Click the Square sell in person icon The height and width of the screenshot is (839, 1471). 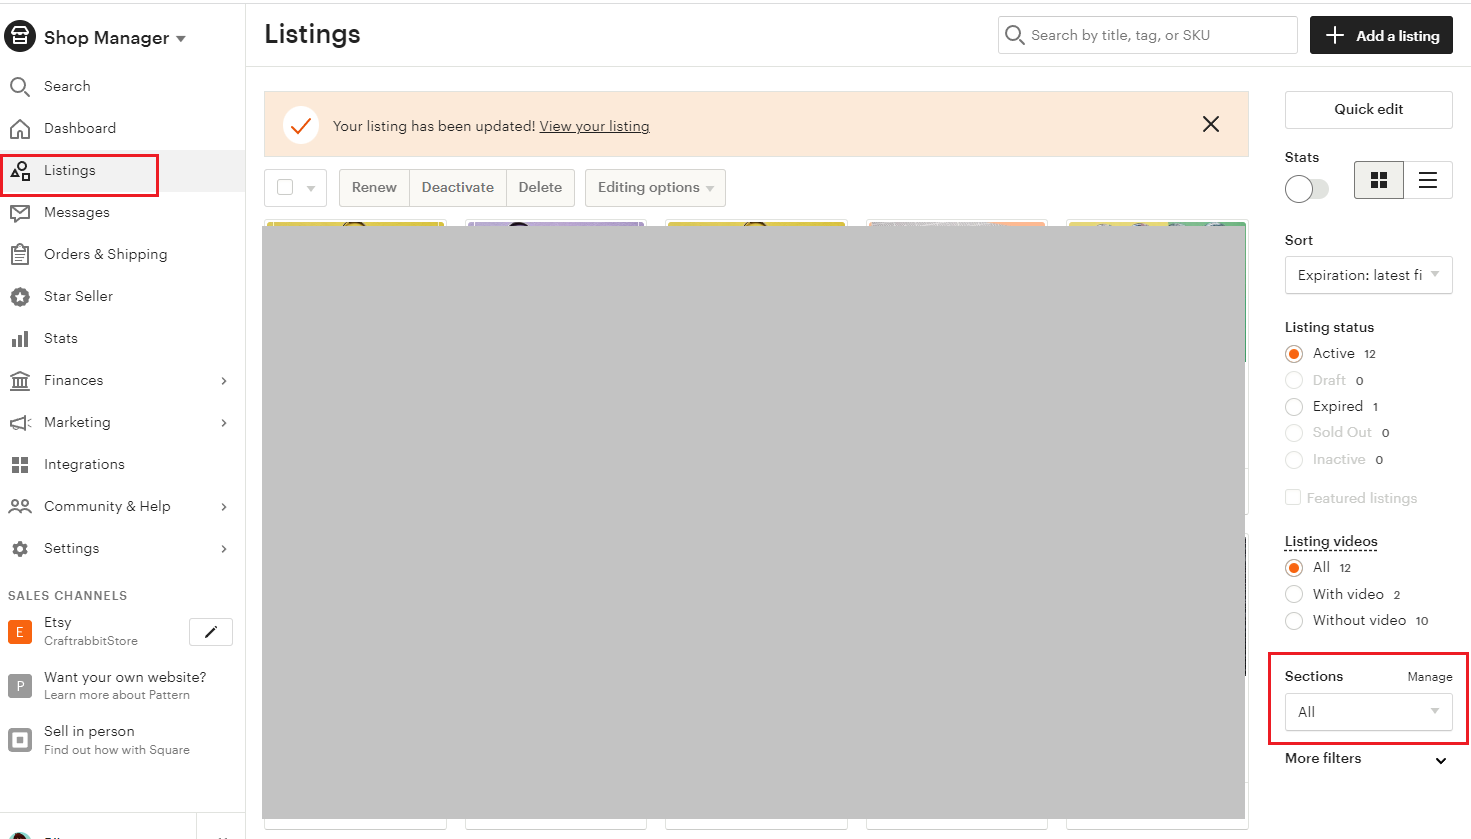pos(19,740)
